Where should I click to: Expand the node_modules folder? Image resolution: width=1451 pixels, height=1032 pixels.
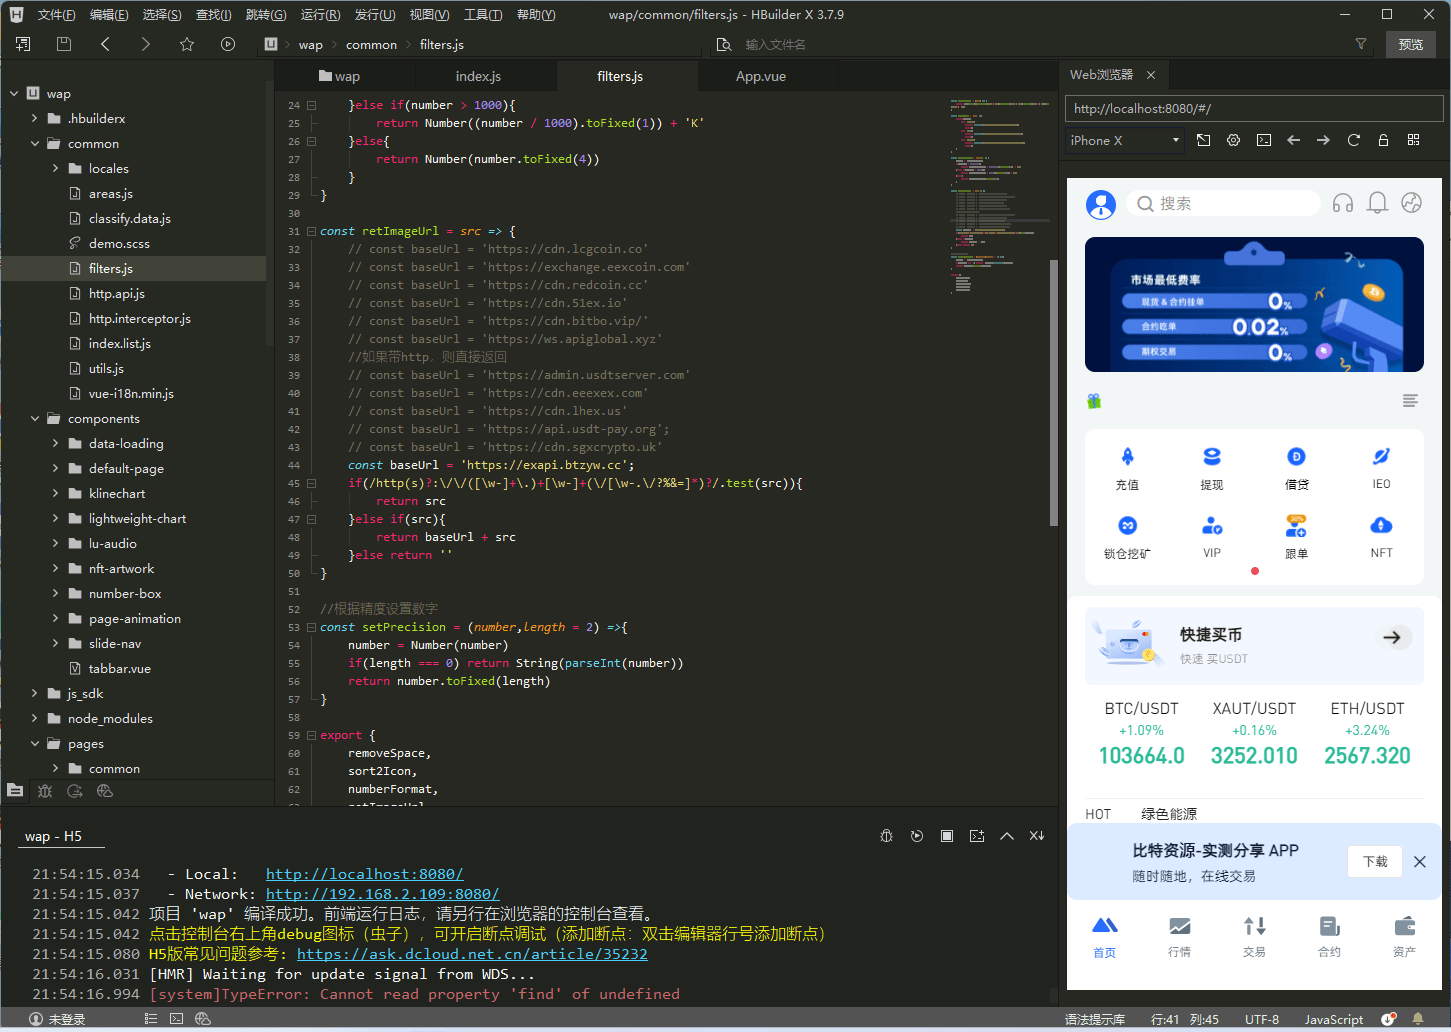(x=35, y=718)
